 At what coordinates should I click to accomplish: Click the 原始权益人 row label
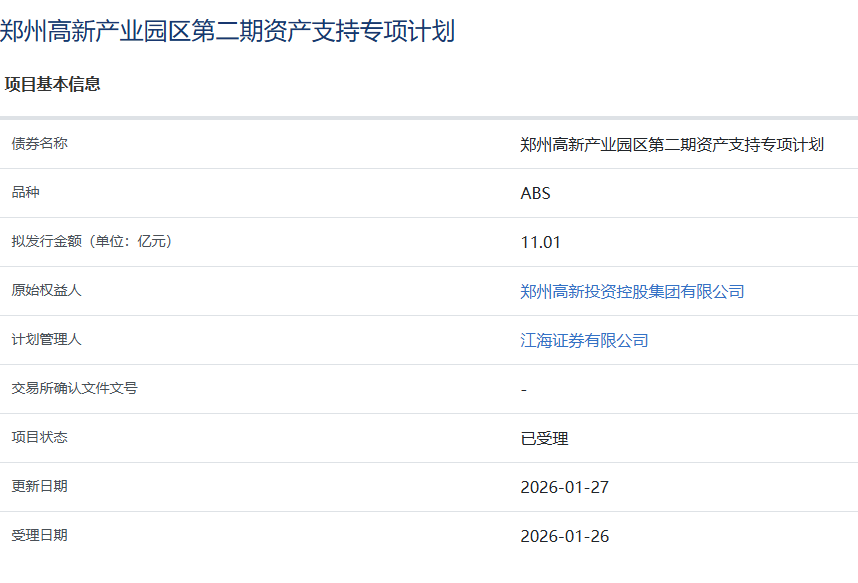click(47, 290)
